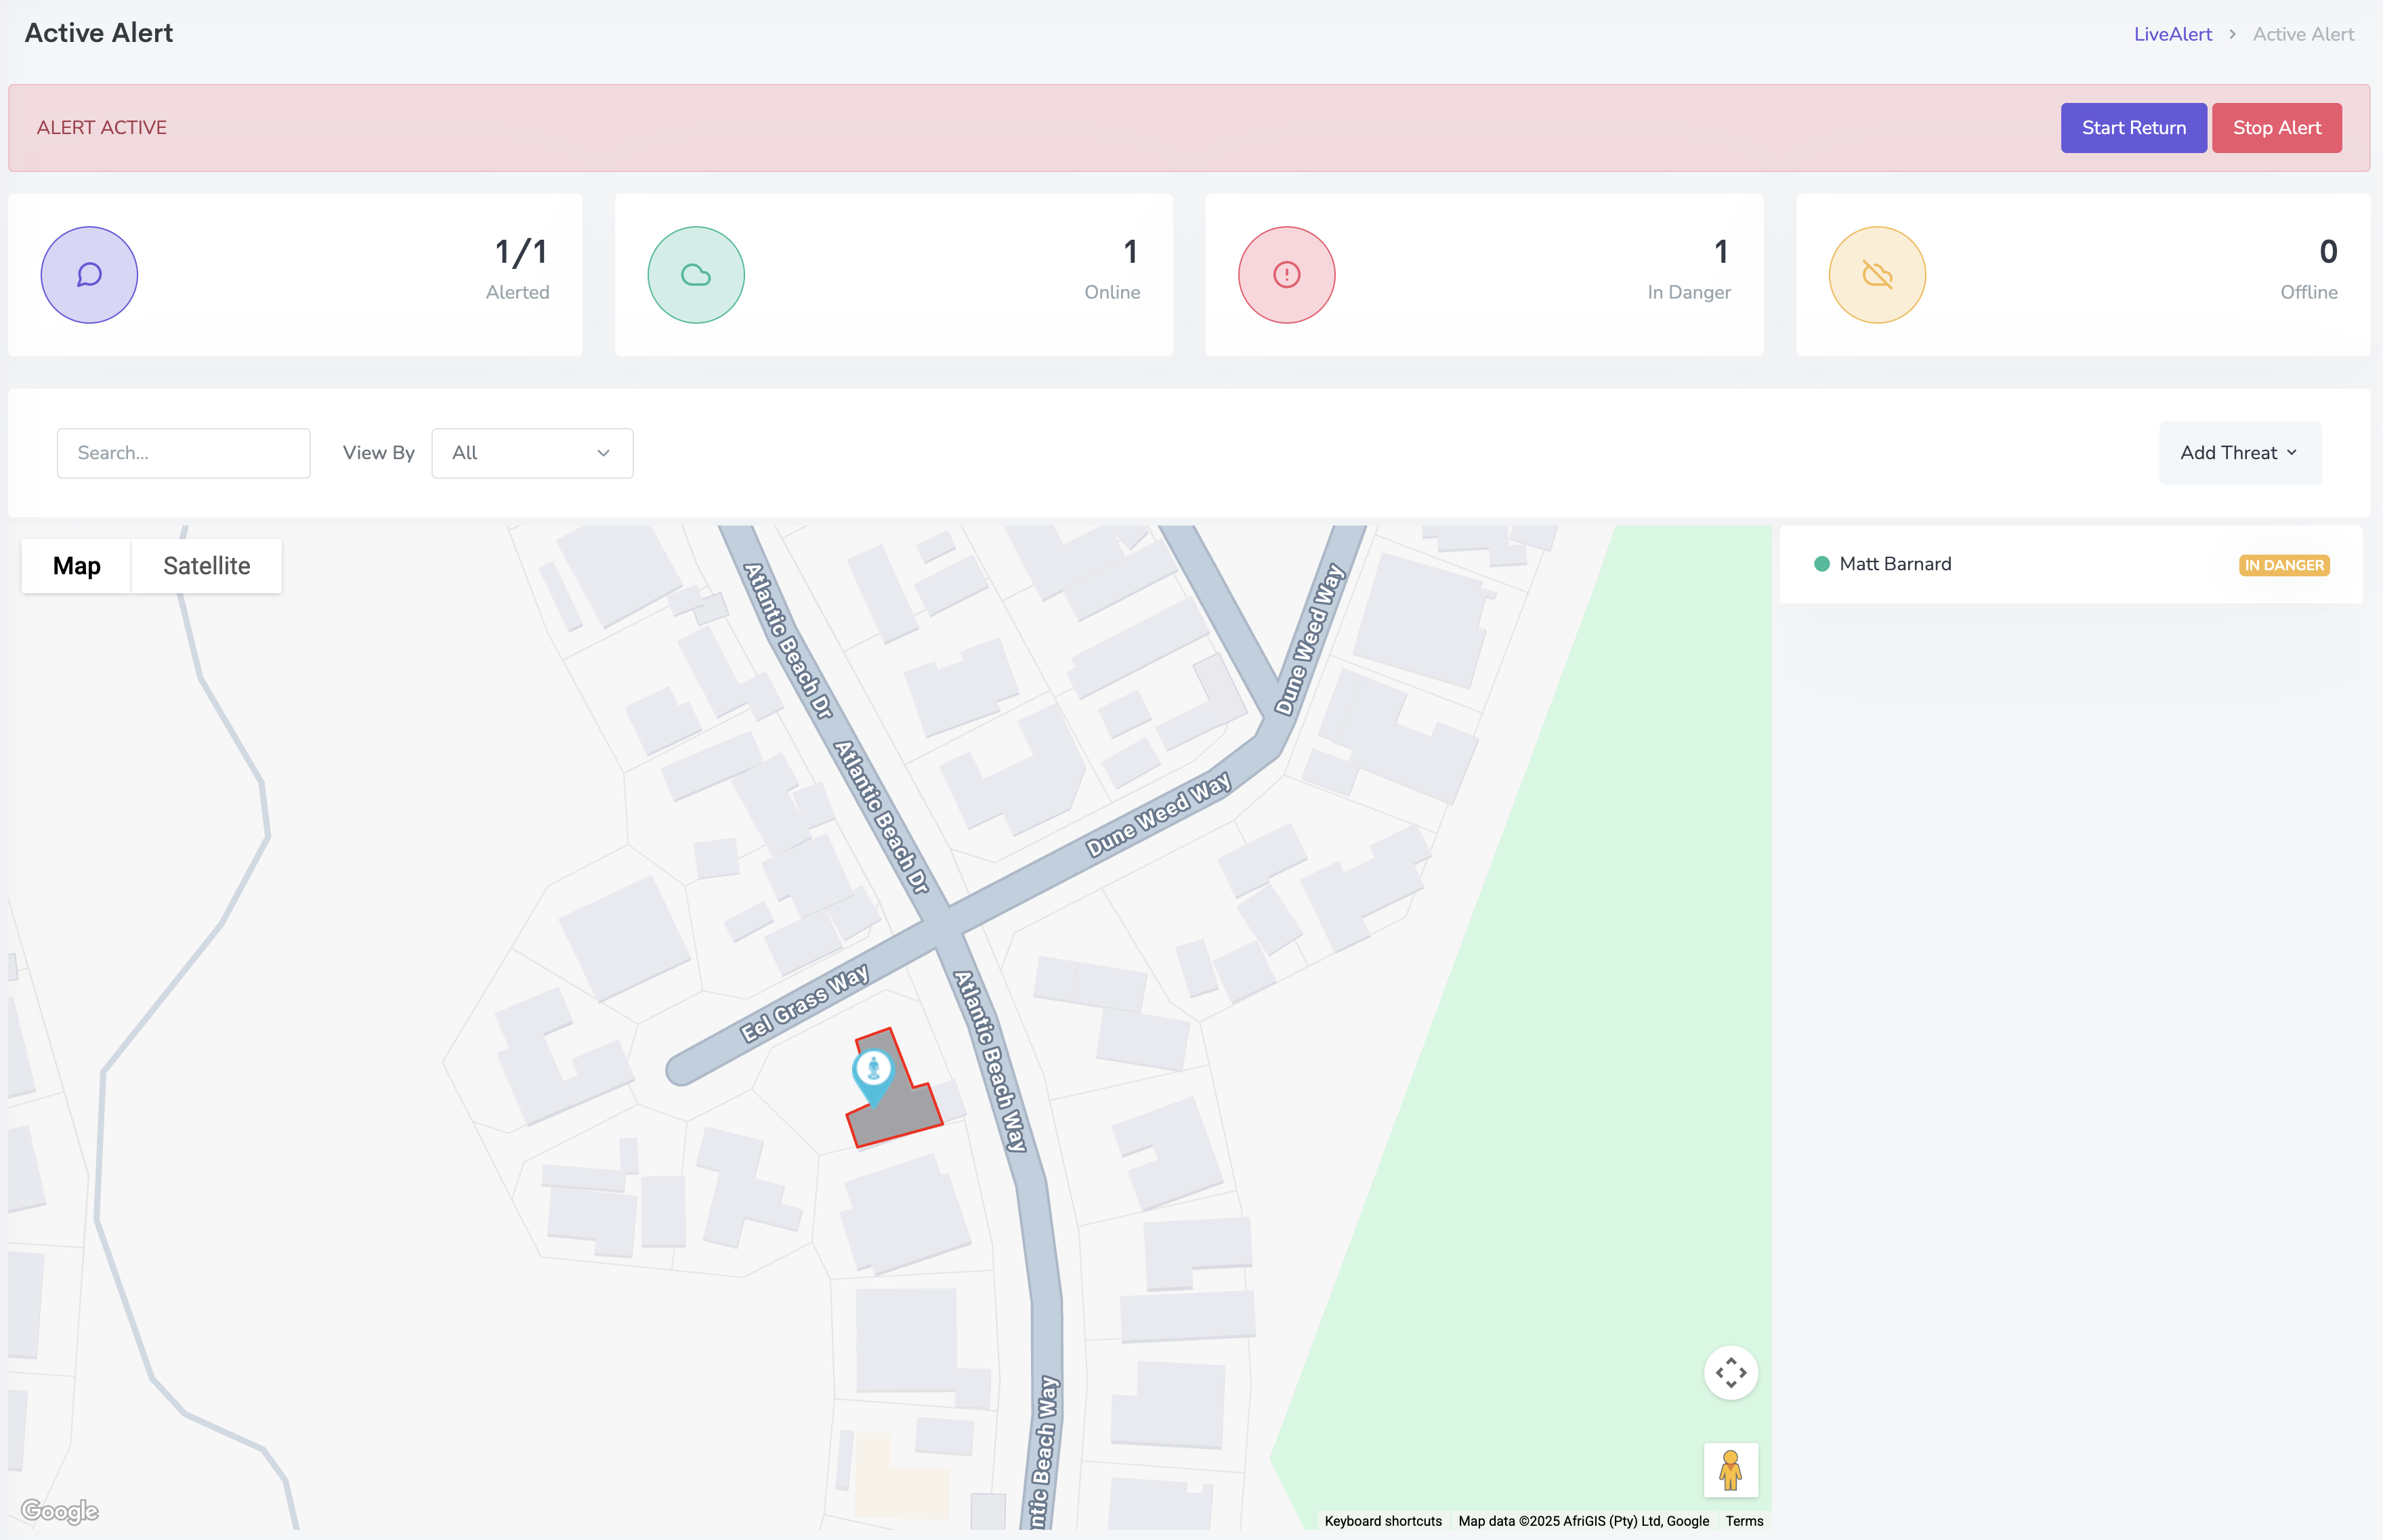Click the orange Offline cloud-slash icon
2383x1540 pixels.
click(1876, 275)
